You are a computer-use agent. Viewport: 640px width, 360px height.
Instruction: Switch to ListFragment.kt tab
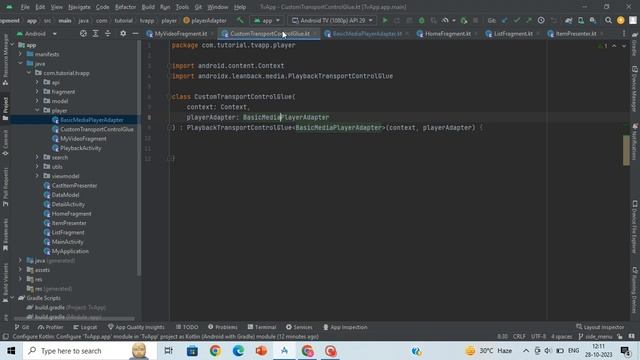coord(513,34)
